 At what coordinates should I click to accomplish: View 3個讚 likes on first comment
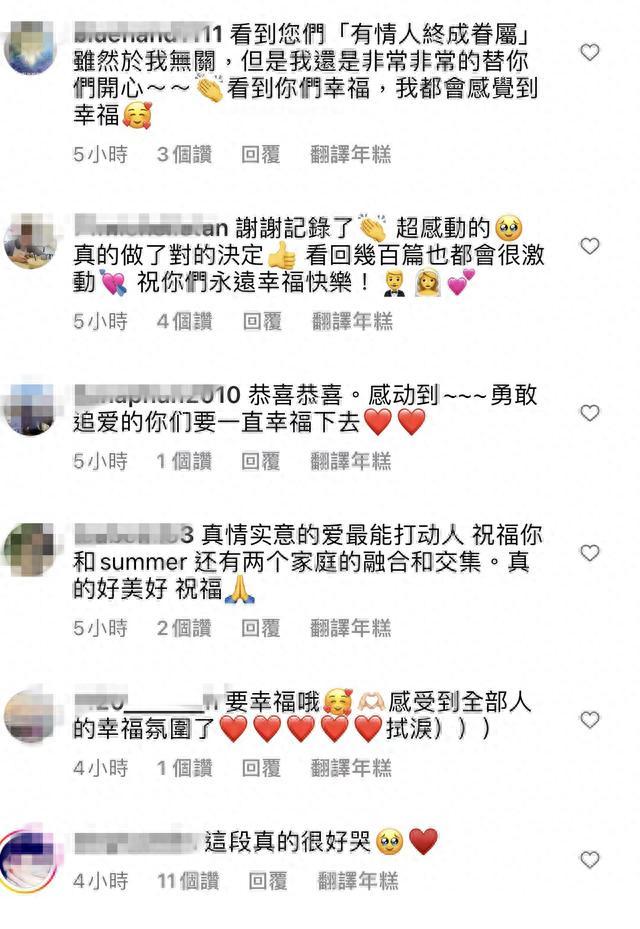pos(184,155)
